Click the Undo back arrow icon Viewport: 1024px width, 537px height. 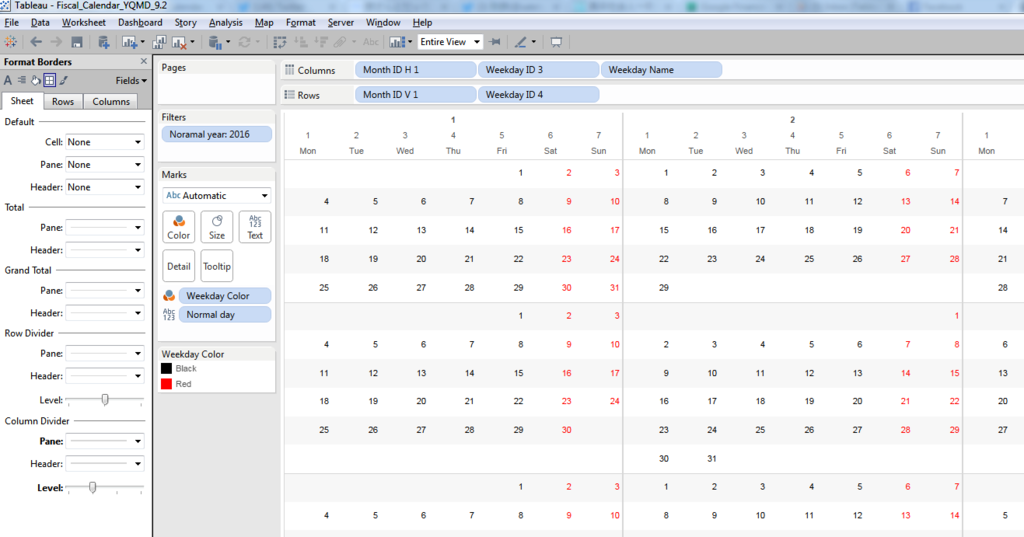[36, 42]
